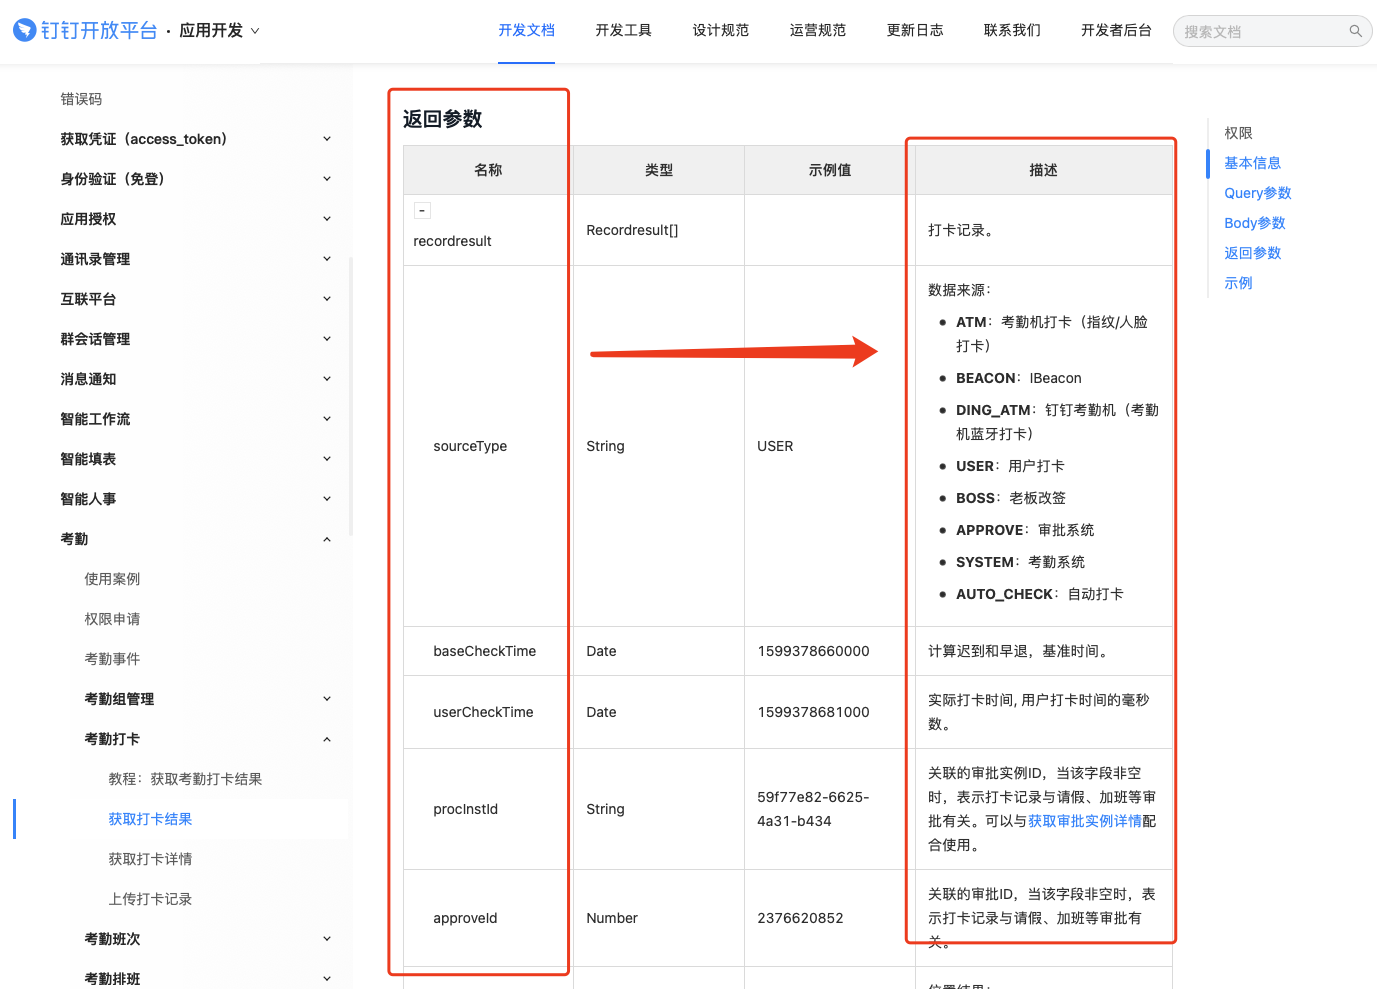Expand 智能人事 section
Screen dimensions: 1377x989
pyautogui.click(x=326, y=499)
